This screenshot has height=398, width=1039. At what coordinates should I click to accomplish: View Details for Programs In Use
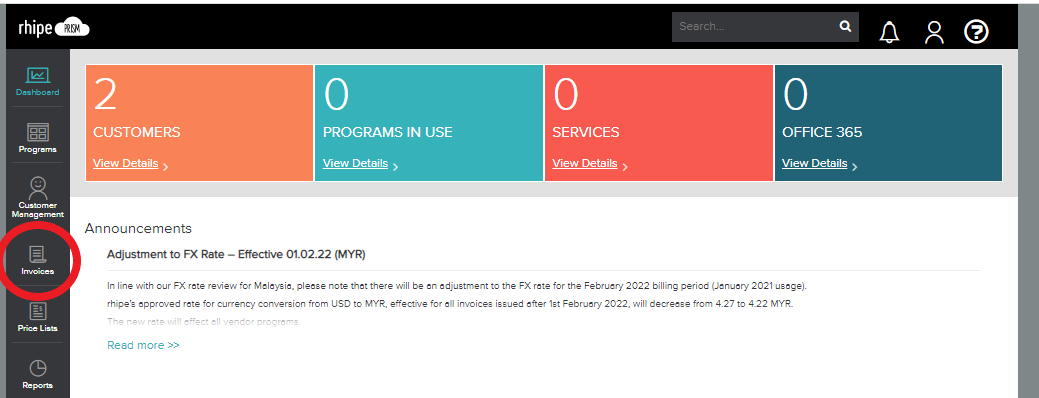click(x=355, y=163)
